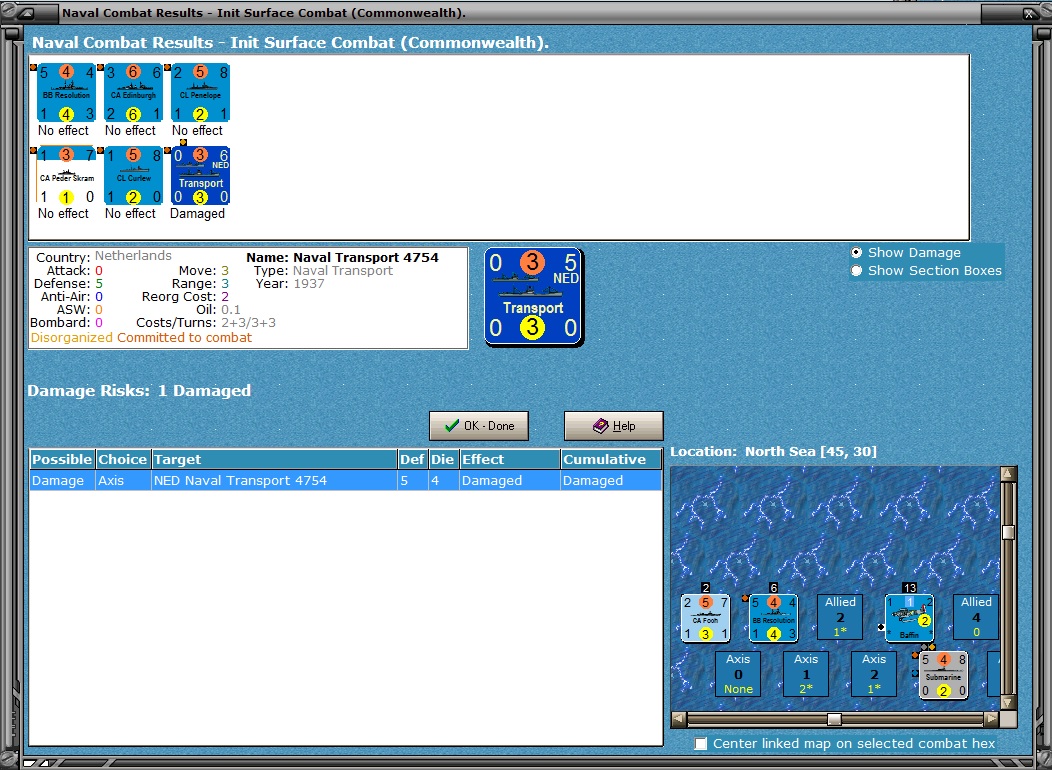1052x770 pixels.
Task: Click the stack count 6 above BB Resolution
Action: click(774, 588)
